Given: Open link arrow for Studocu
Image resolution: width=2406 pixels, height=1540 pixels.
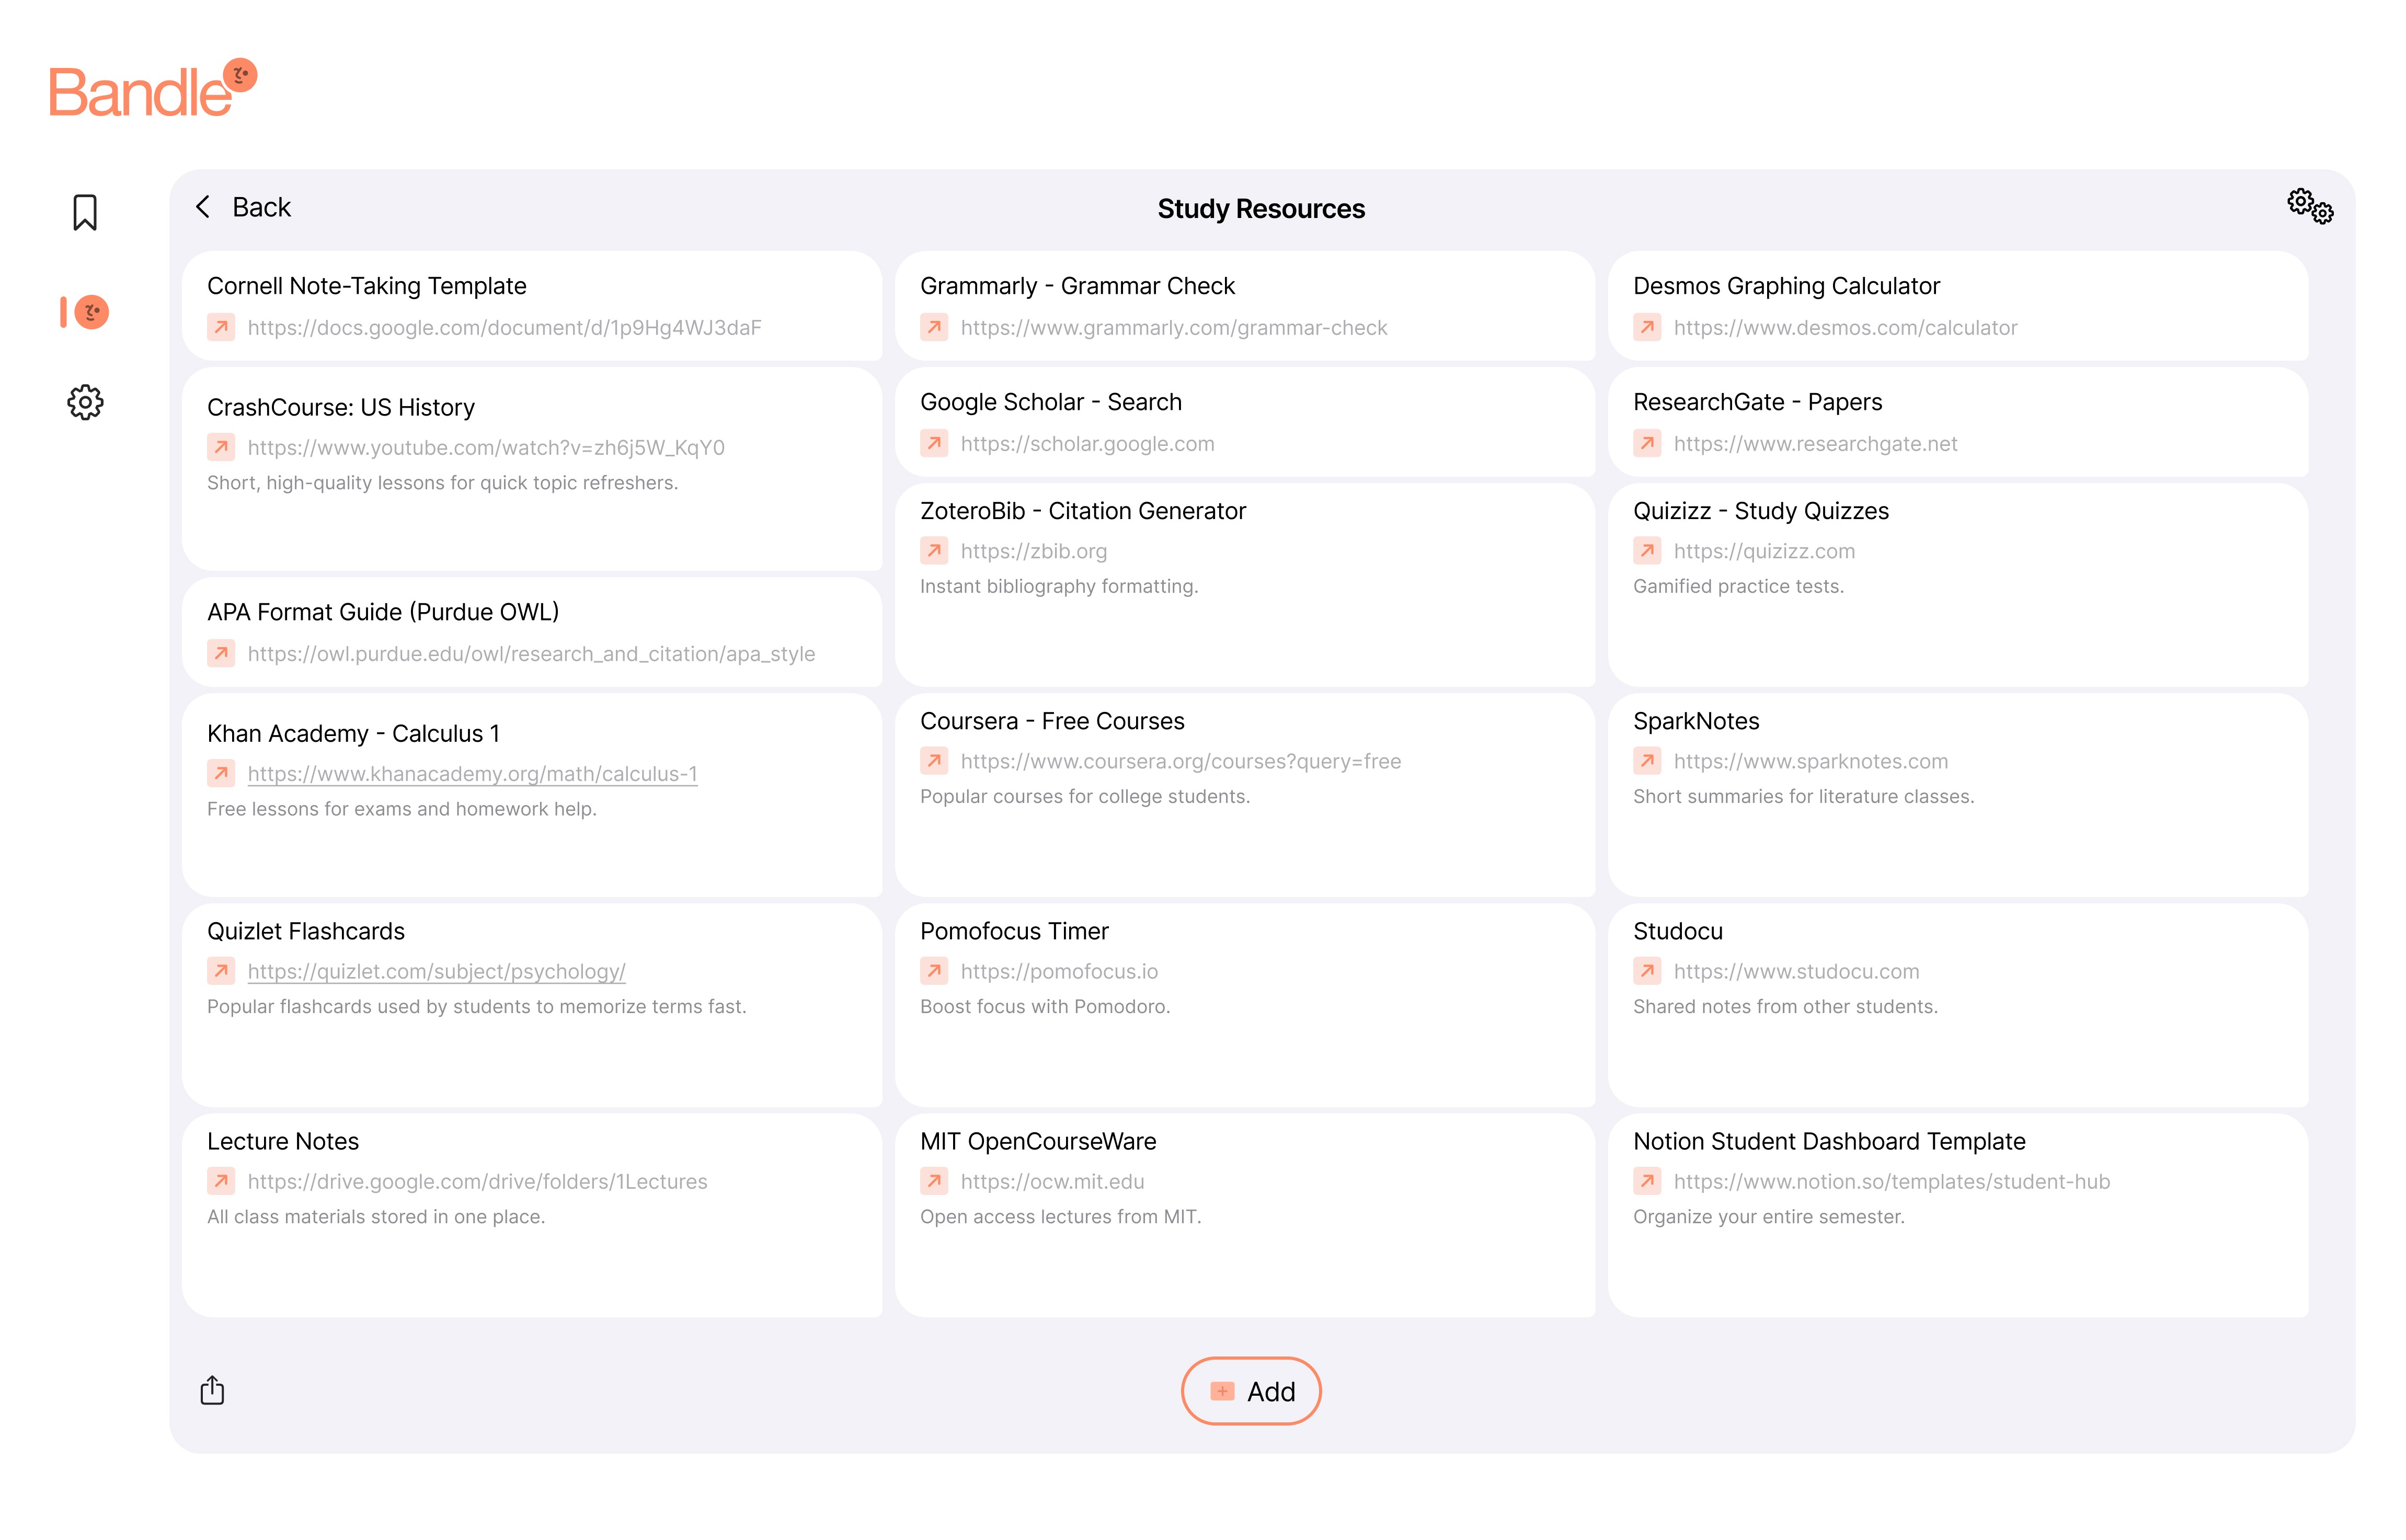Looking at the screenshot, I should (x=1647, y=971).
